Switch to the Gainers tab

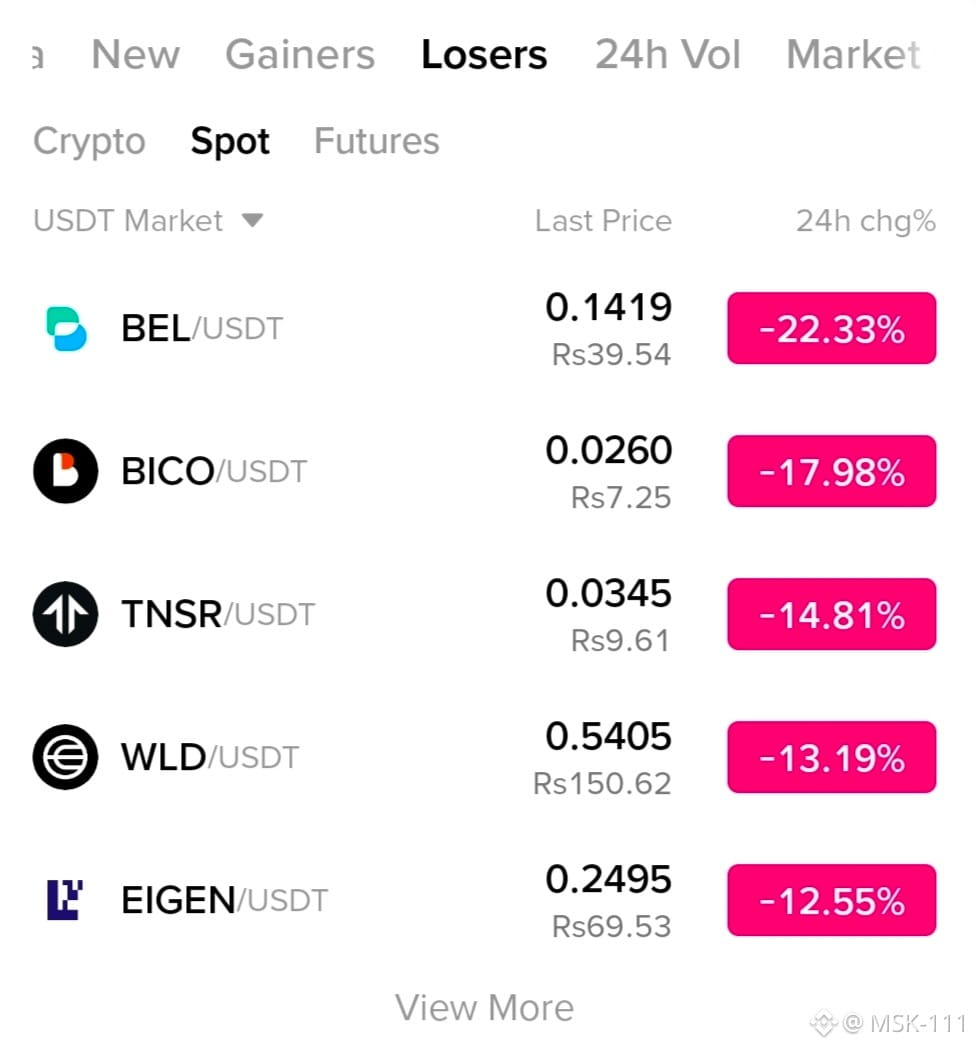(299, 54)
